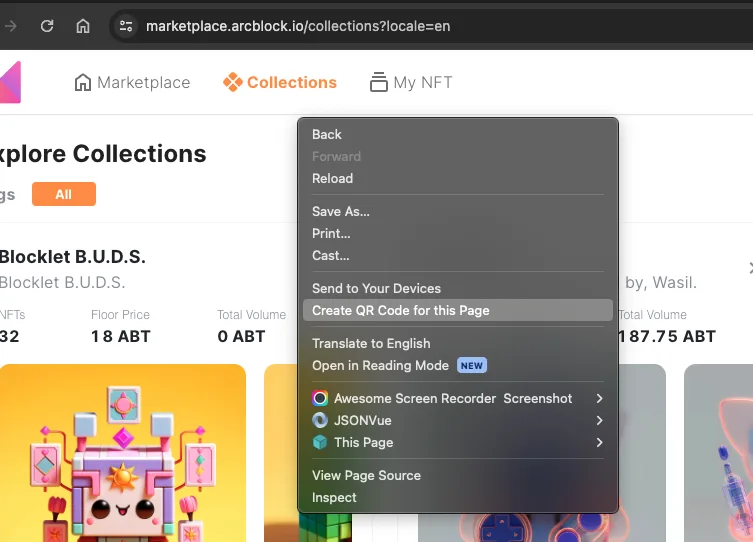Screen dimensions: 753x542
Task: Open the pink robot NFT thumbnail
Action: click(123, 453)
